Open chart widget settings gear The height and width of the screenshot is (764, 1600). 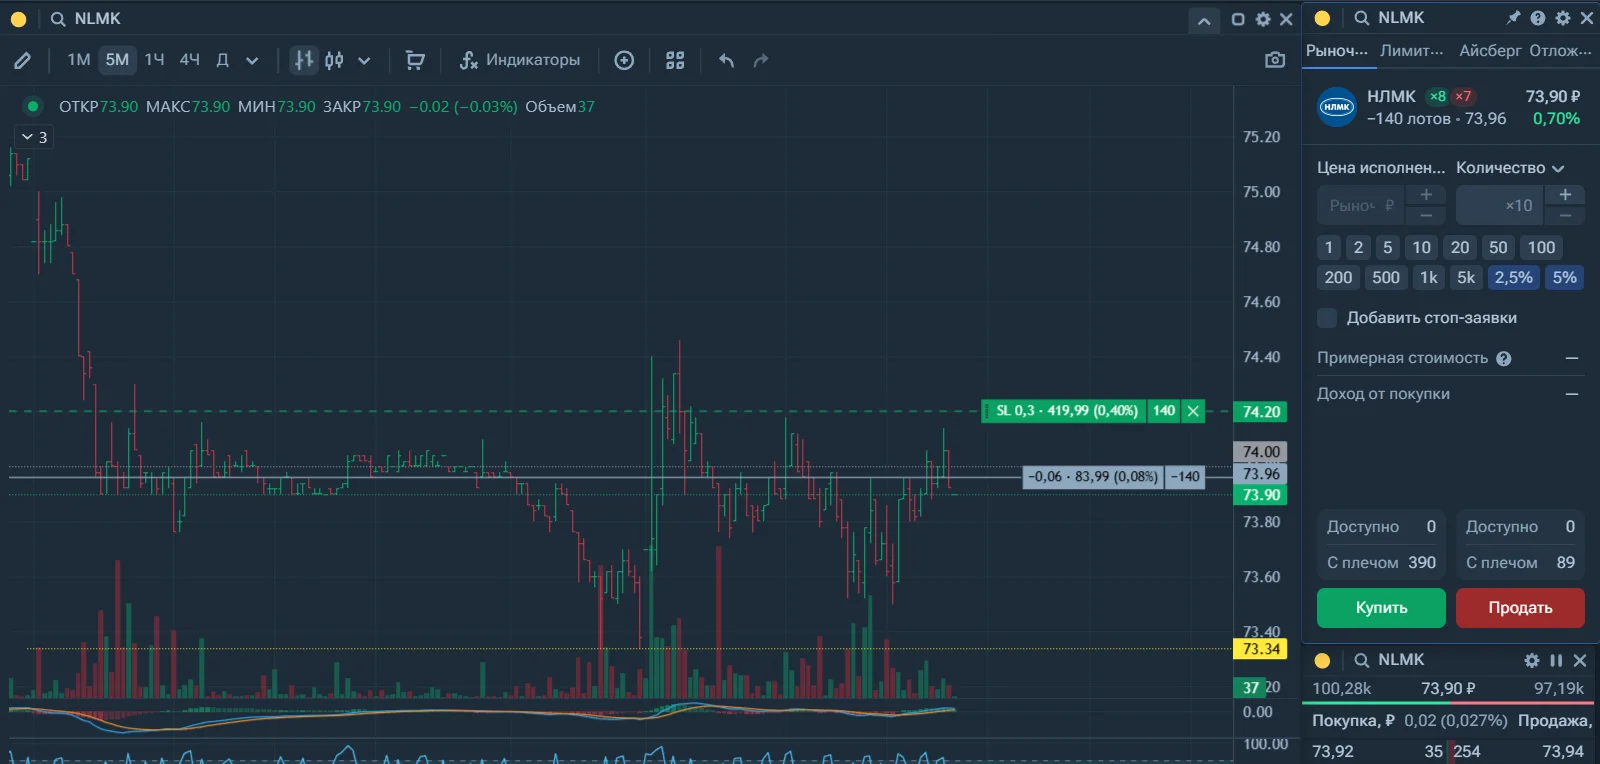point(1263,19)
